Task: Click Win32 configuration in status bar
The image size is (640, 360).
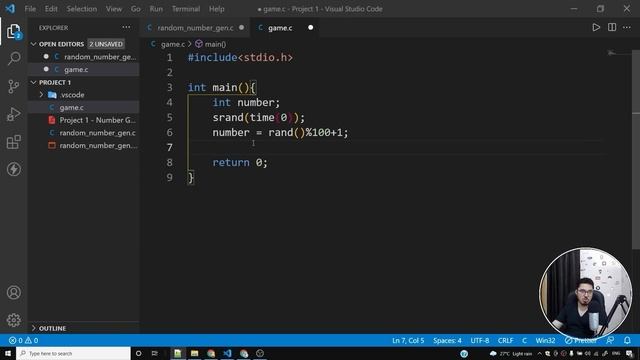Action: (x=545, y=340)
